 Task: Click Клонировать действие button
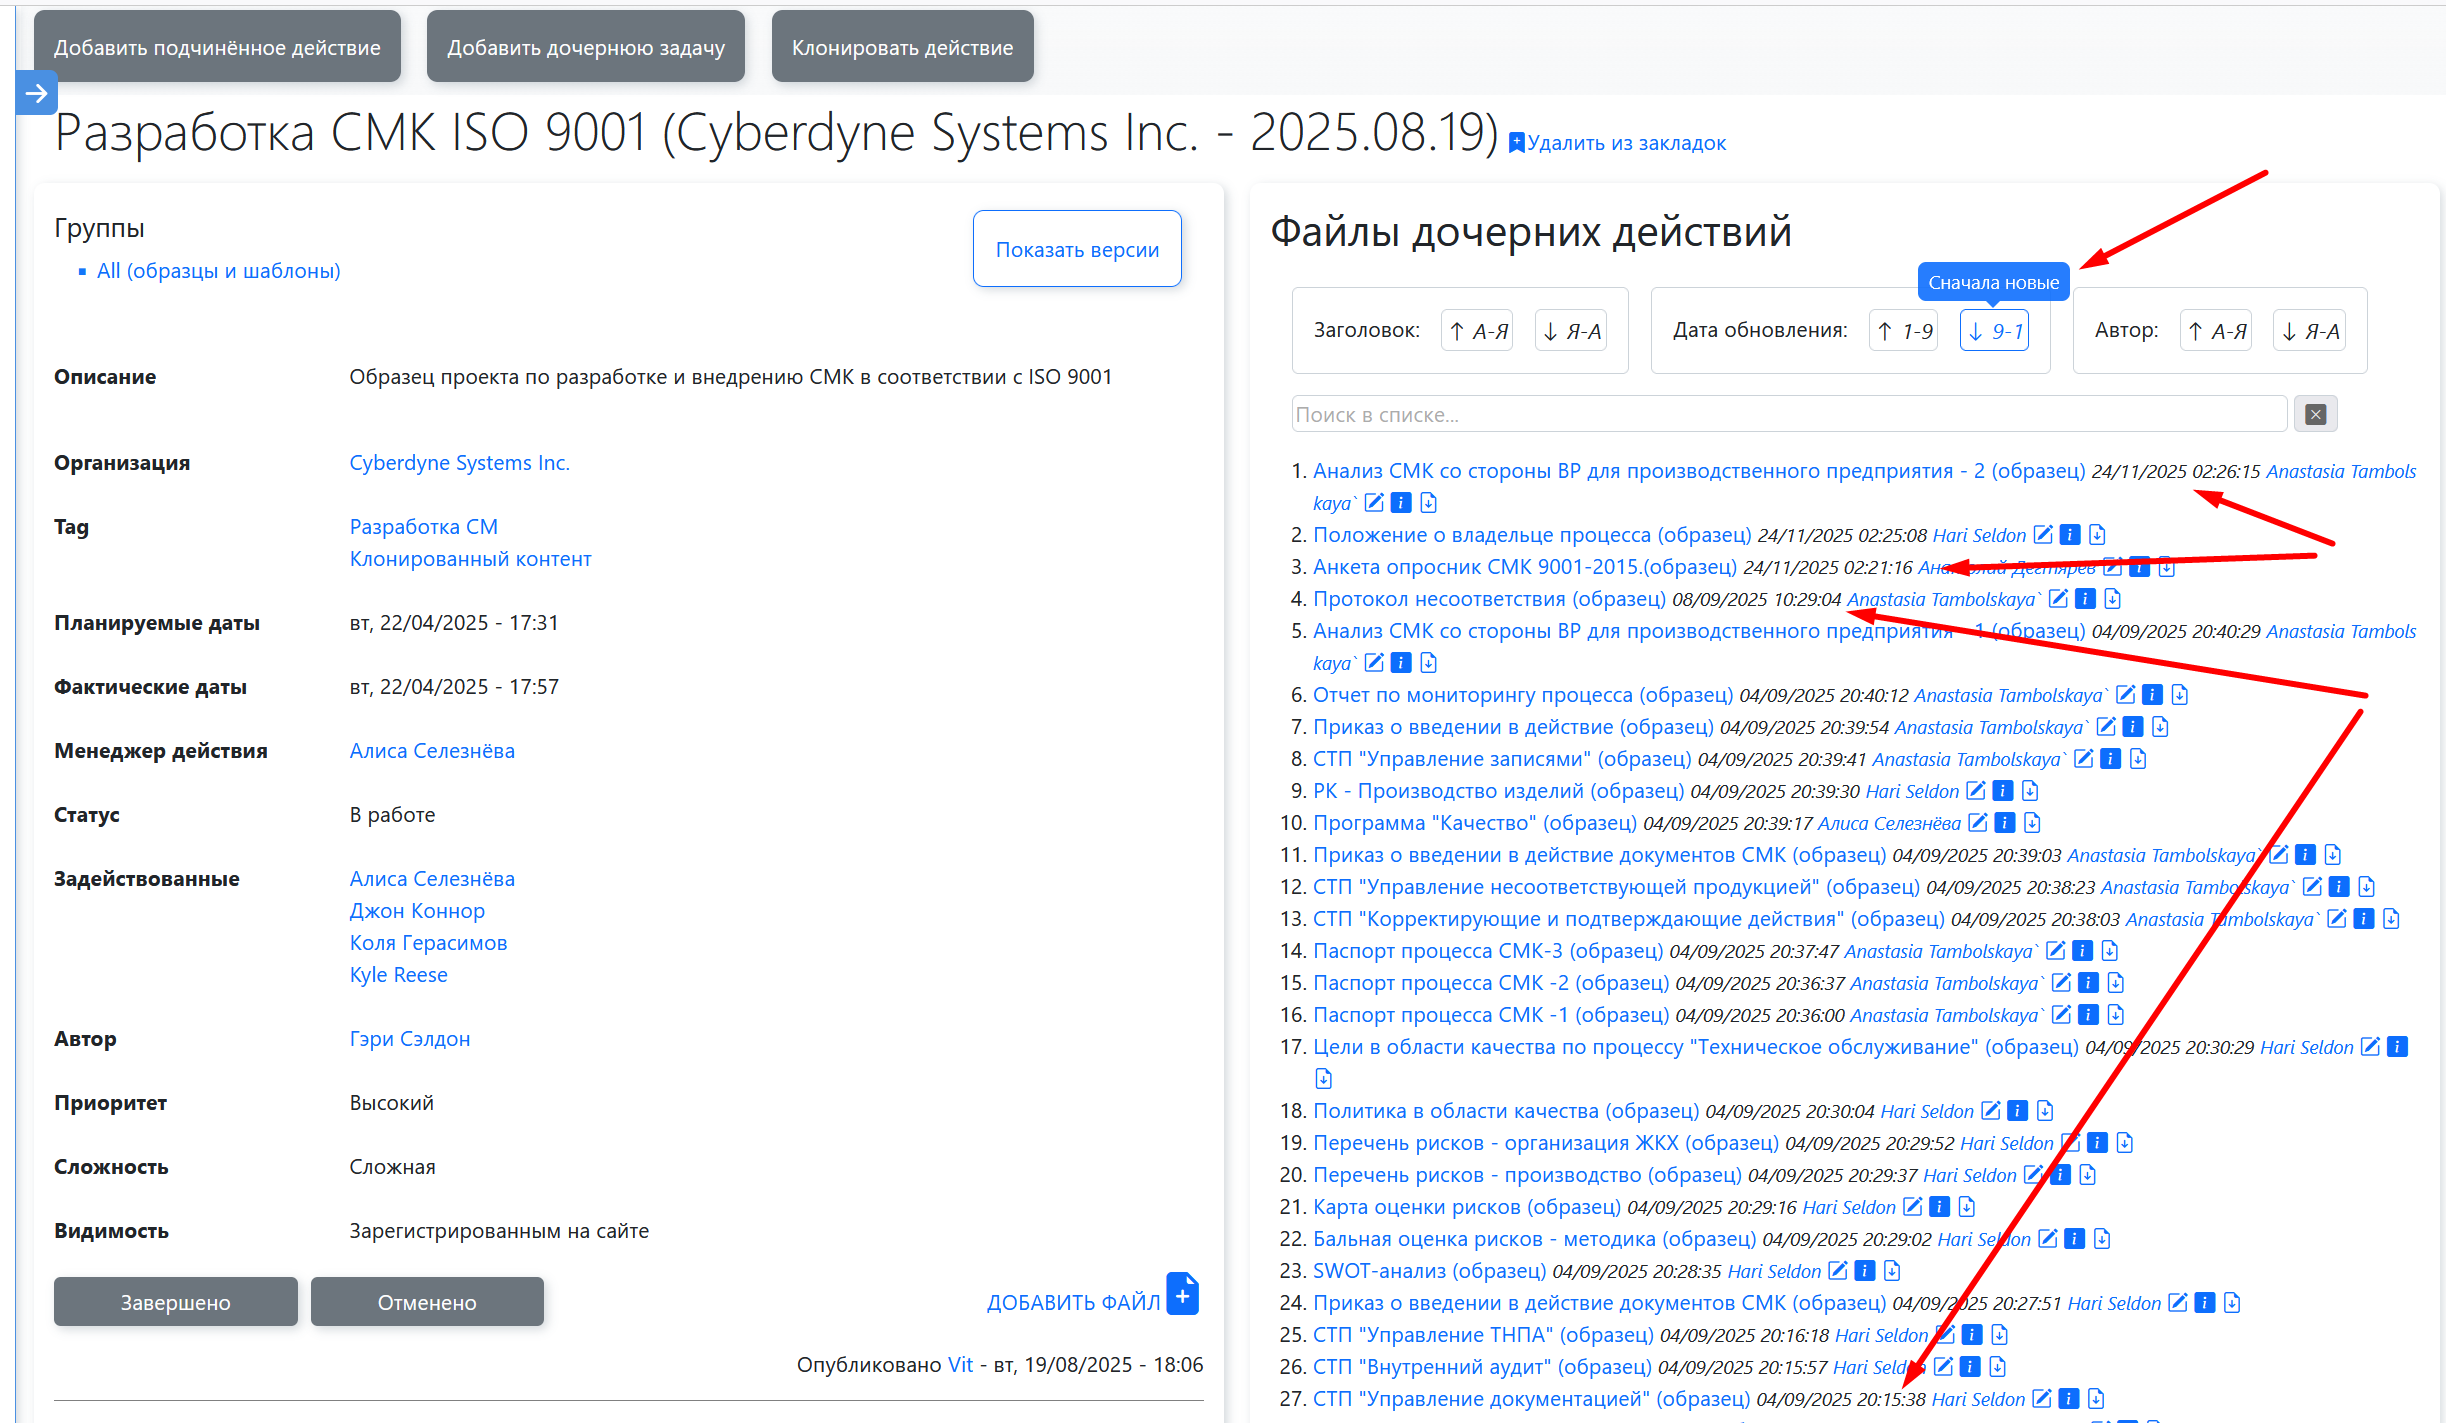click(902, 47)
